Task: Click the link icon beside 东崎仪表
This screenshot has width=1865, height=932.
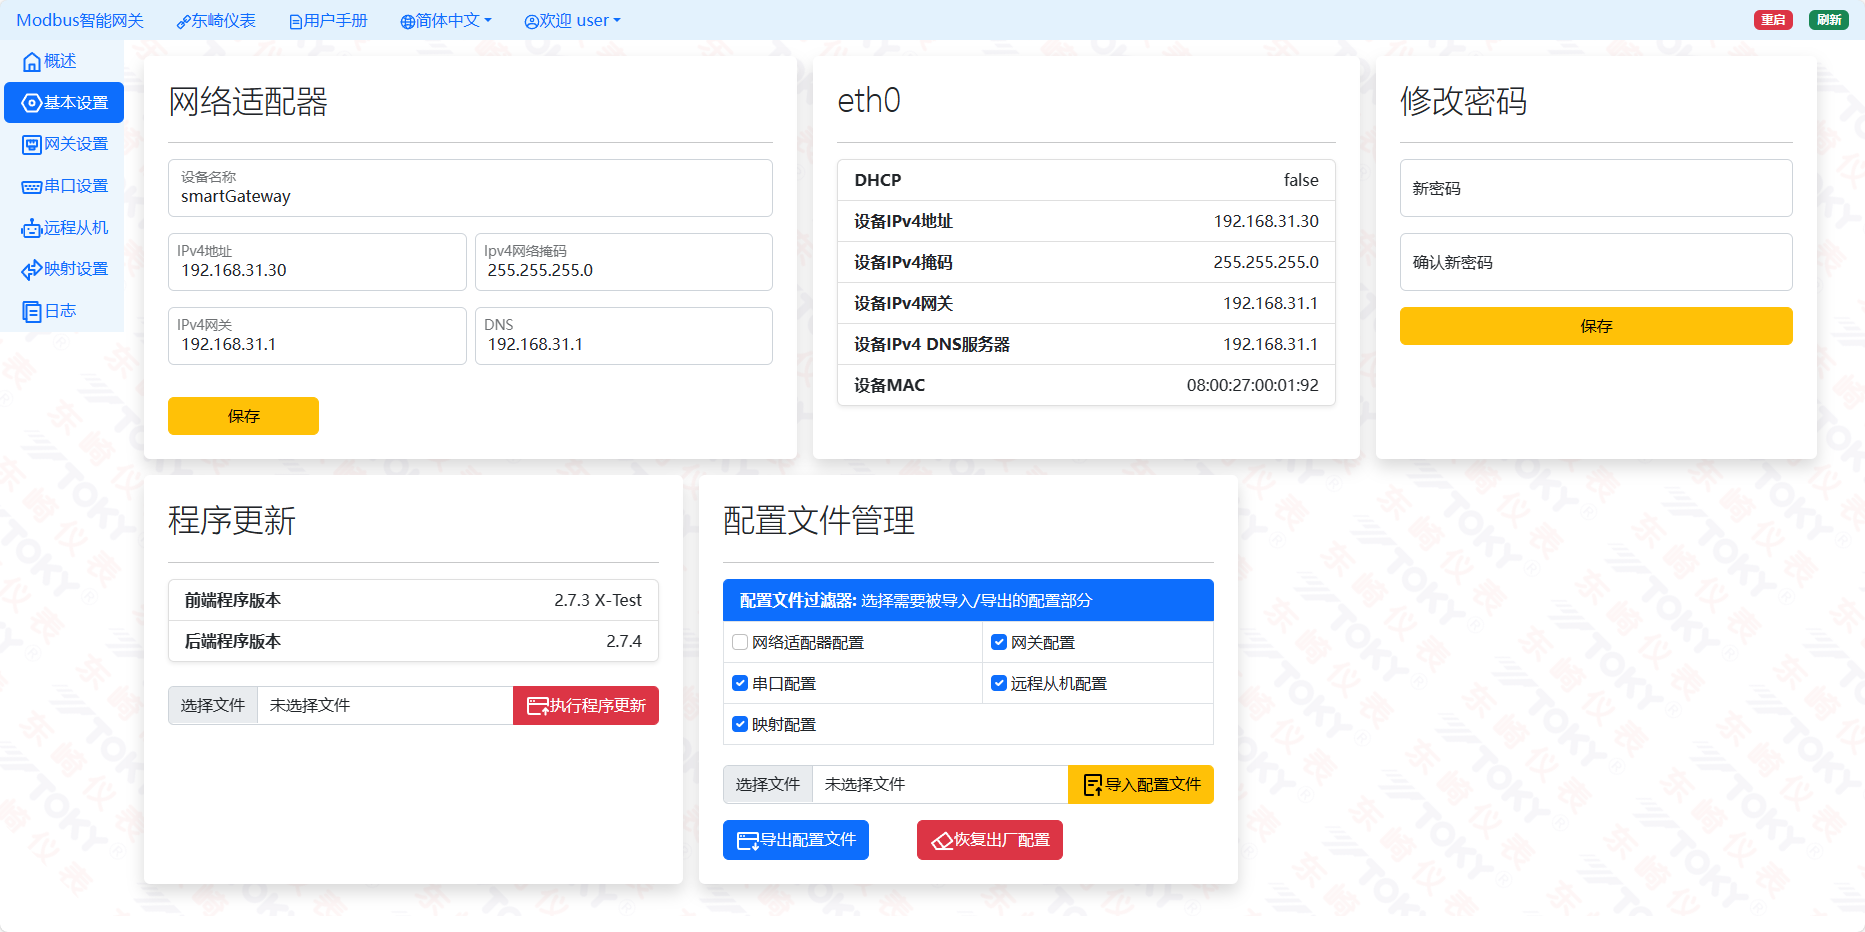Action: (183, 22)
